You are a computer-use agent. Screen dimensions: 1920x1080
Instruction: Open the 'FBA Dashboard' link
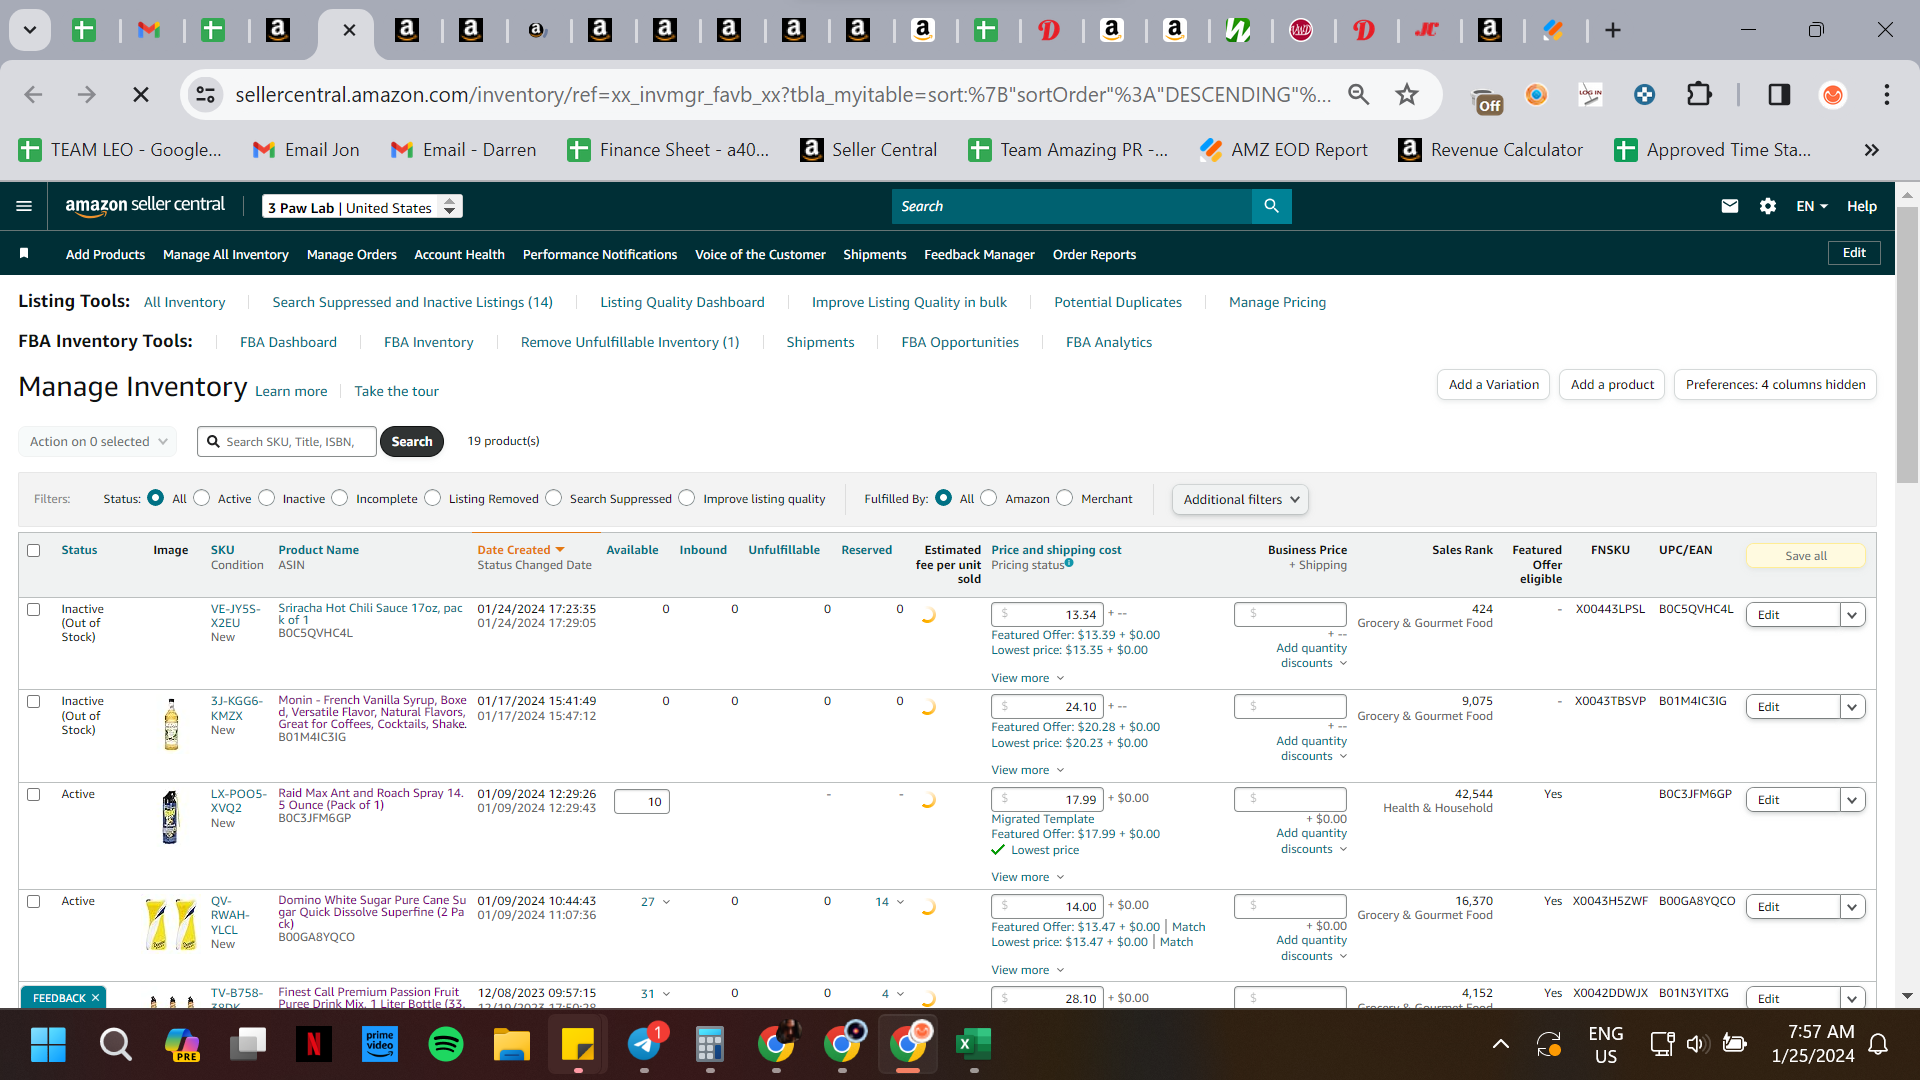pyautogui.click(x=288, y=342)
